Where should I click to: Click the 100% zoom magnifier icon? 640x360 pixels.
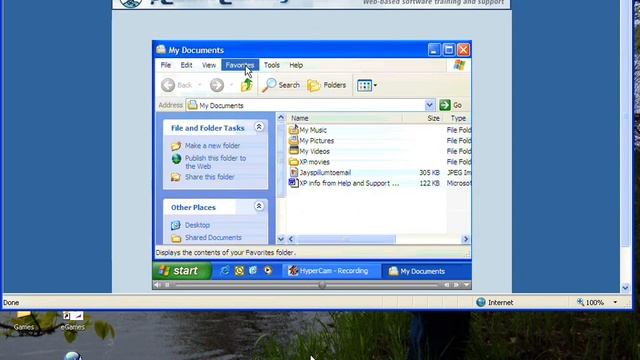[x=580, y=302]
